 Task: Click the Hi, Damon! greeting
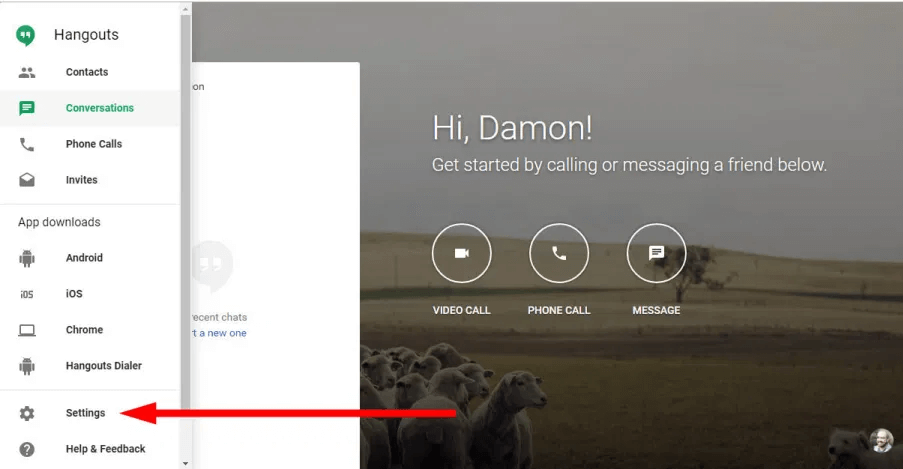tap(512, 127)
